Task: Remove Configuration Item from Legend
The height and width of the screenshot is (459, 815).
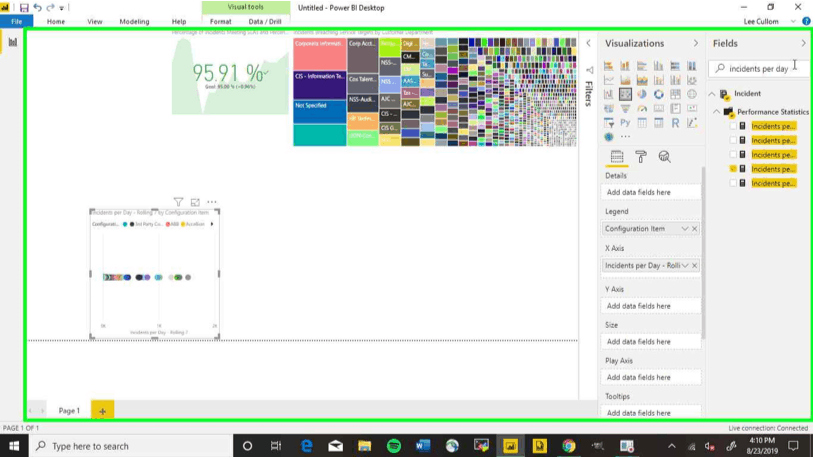Action: coord(694,229)
